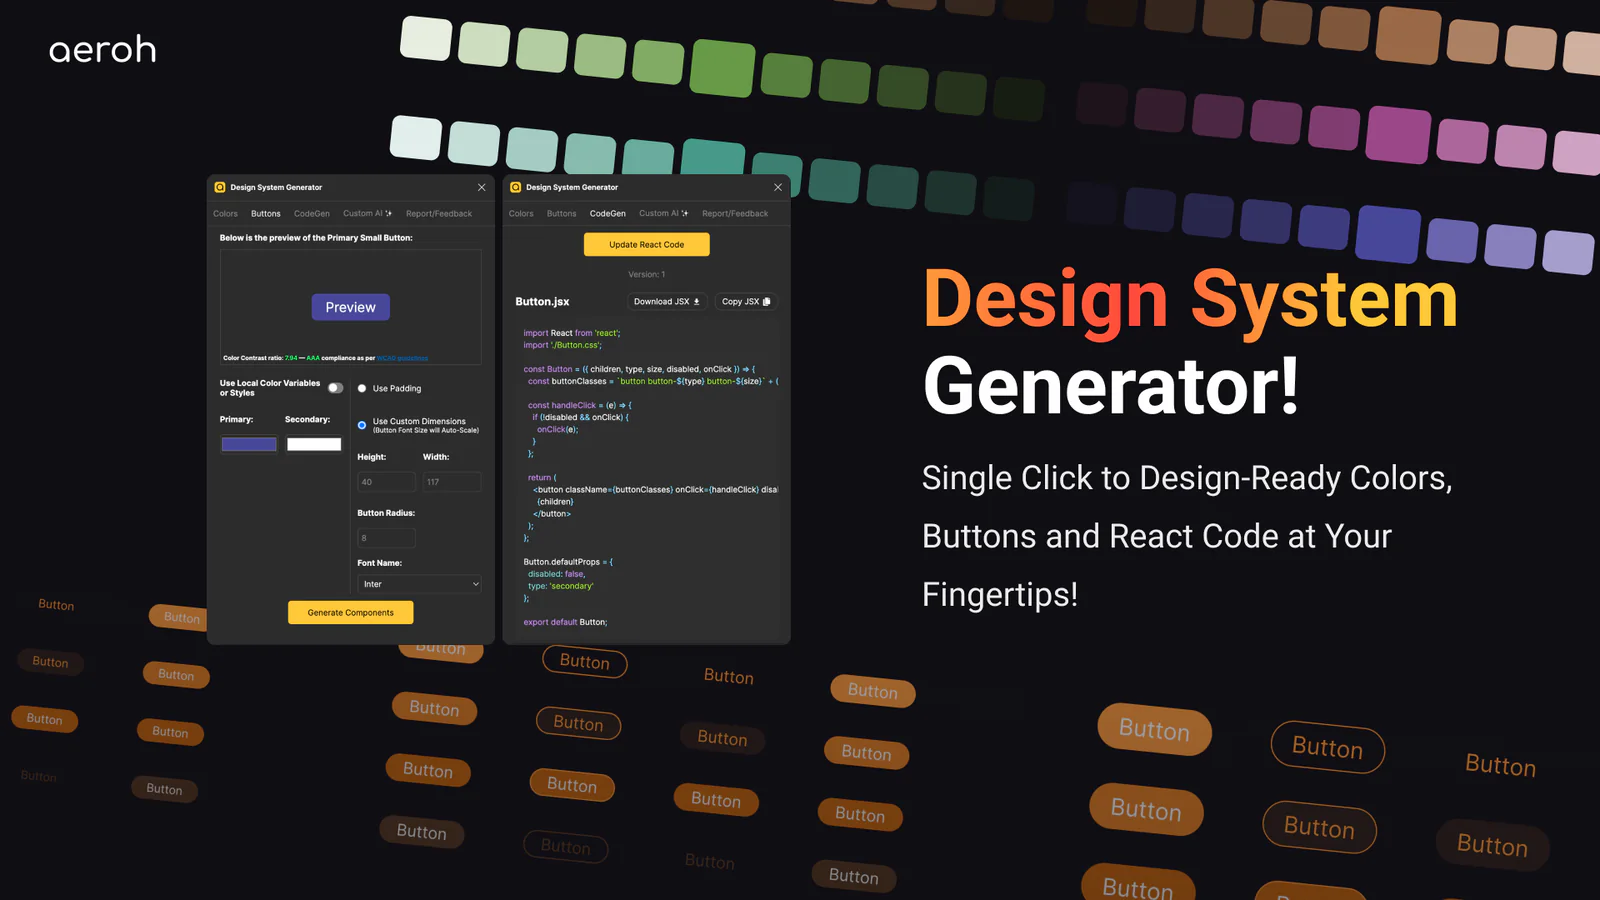This screenshot has height=900, width=1600.
Task: Click the Generate Components button
Action: 351,612
